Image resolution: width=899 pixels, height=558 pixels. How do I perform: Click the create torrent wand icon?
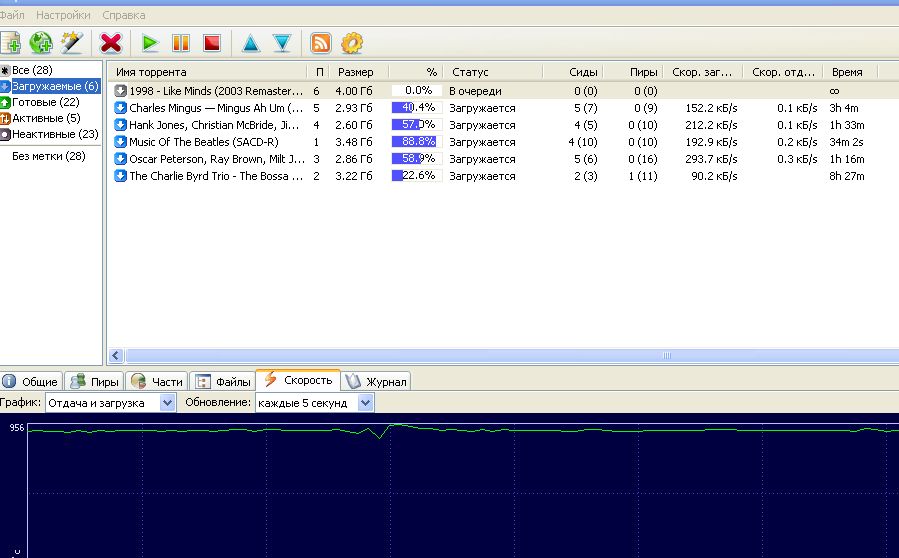pyautogui.click(x=72, y=43)
